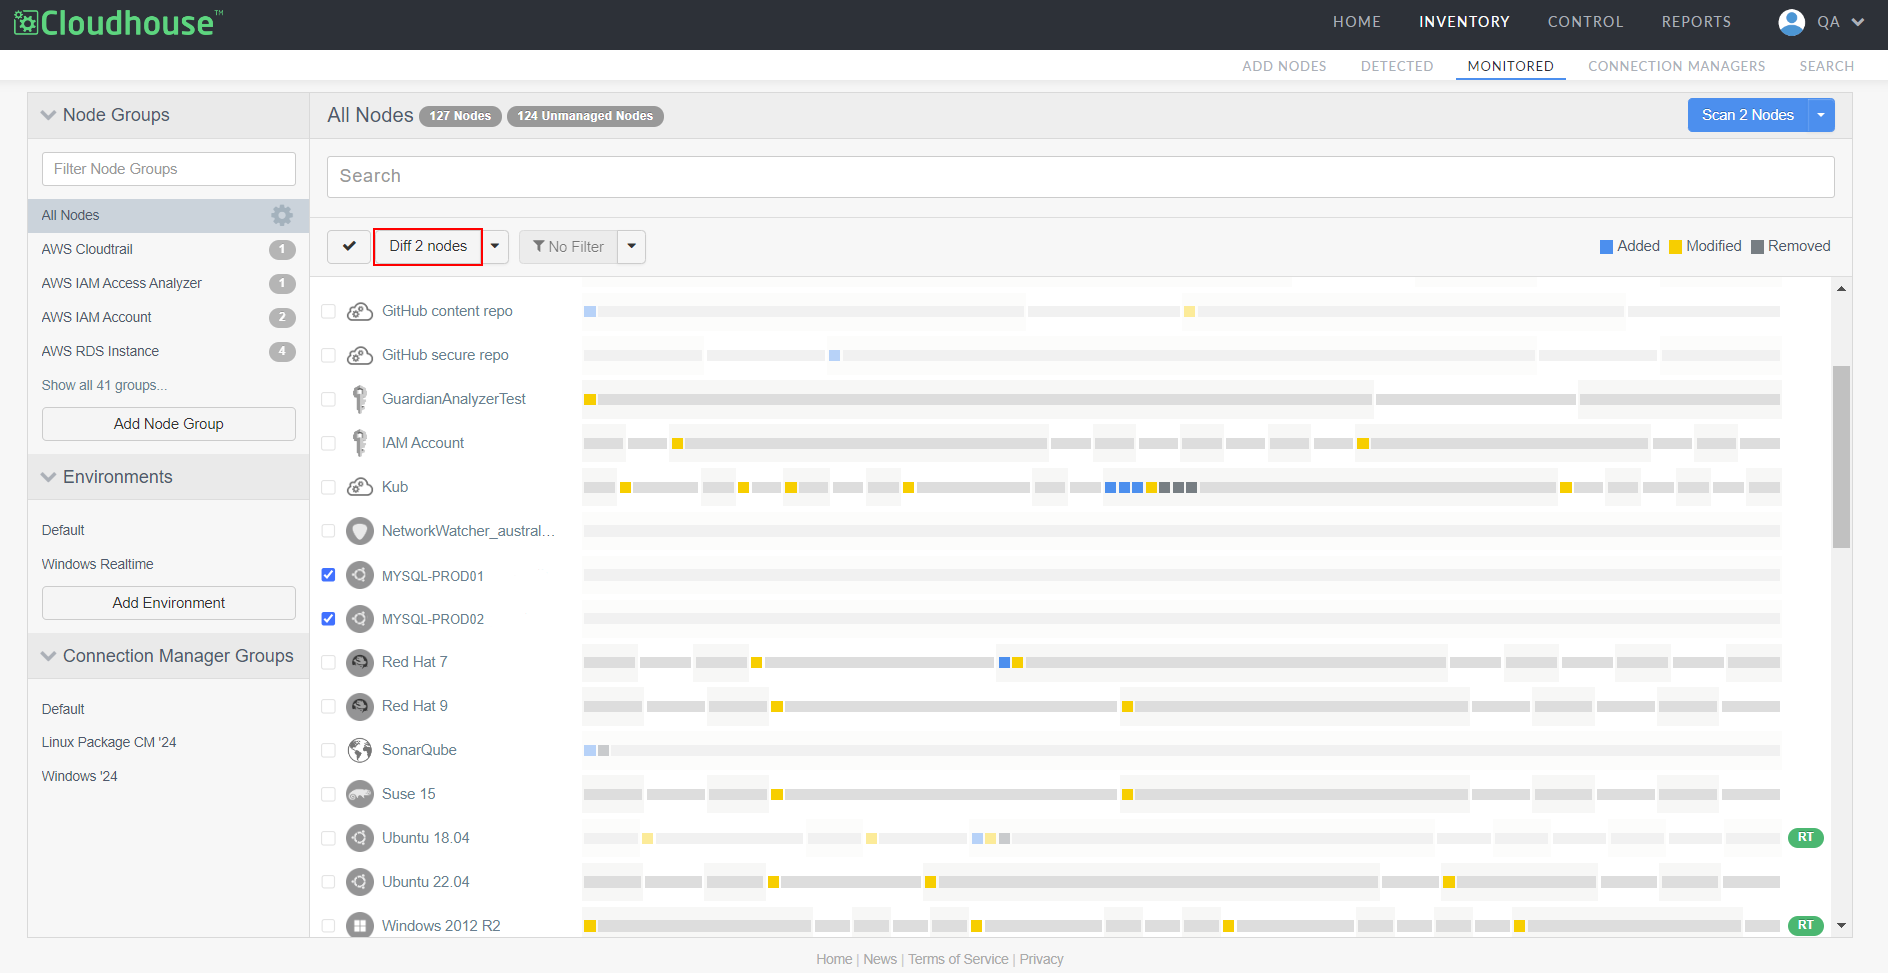1888x973 pixels.
Task: Check the Red Hat 7 checkbox
Action: pos(328,662)
